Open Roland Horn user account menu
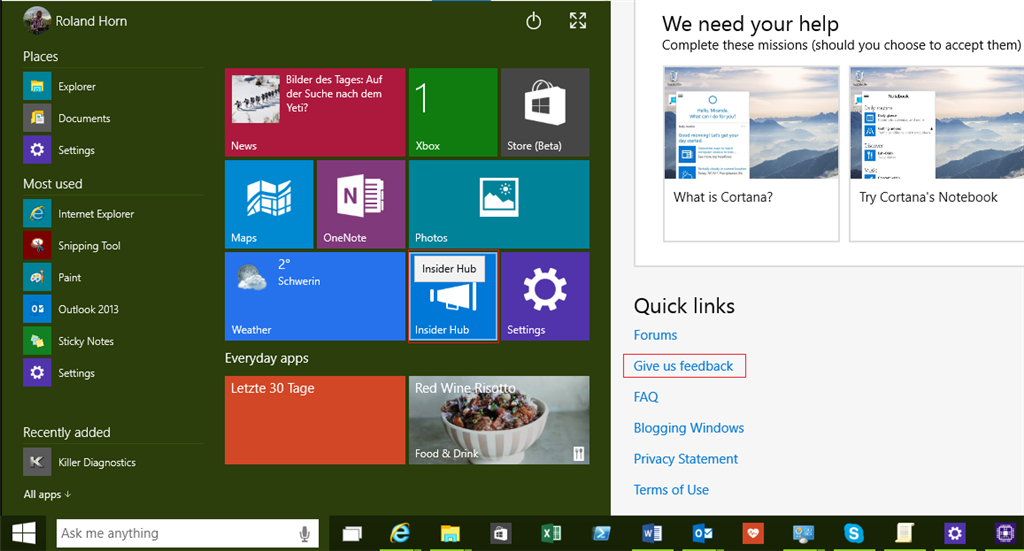This screenshot has width=1024, height=551. click(75, 21)
